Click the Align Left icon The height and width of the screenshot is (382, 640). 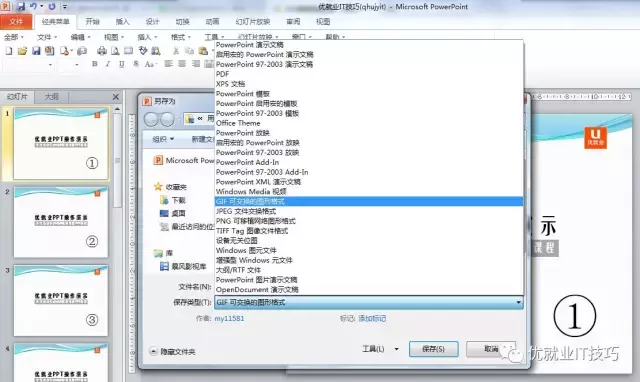tap(169, 64)
